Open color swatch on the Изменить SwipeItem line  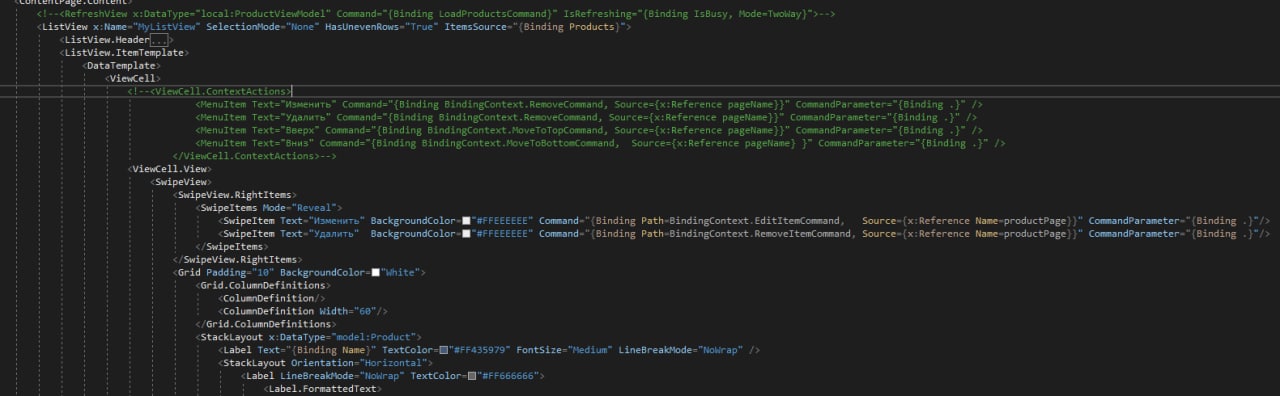coord(466,220)
